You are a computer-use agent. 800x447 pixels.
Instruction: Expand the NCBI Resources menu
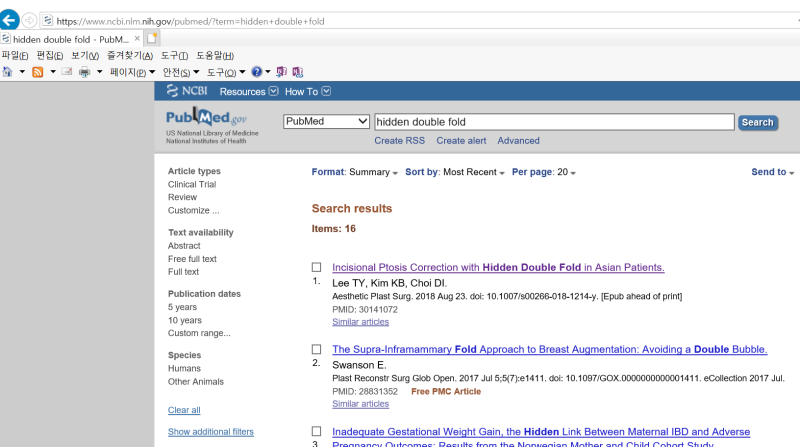[x=249, y=91]
